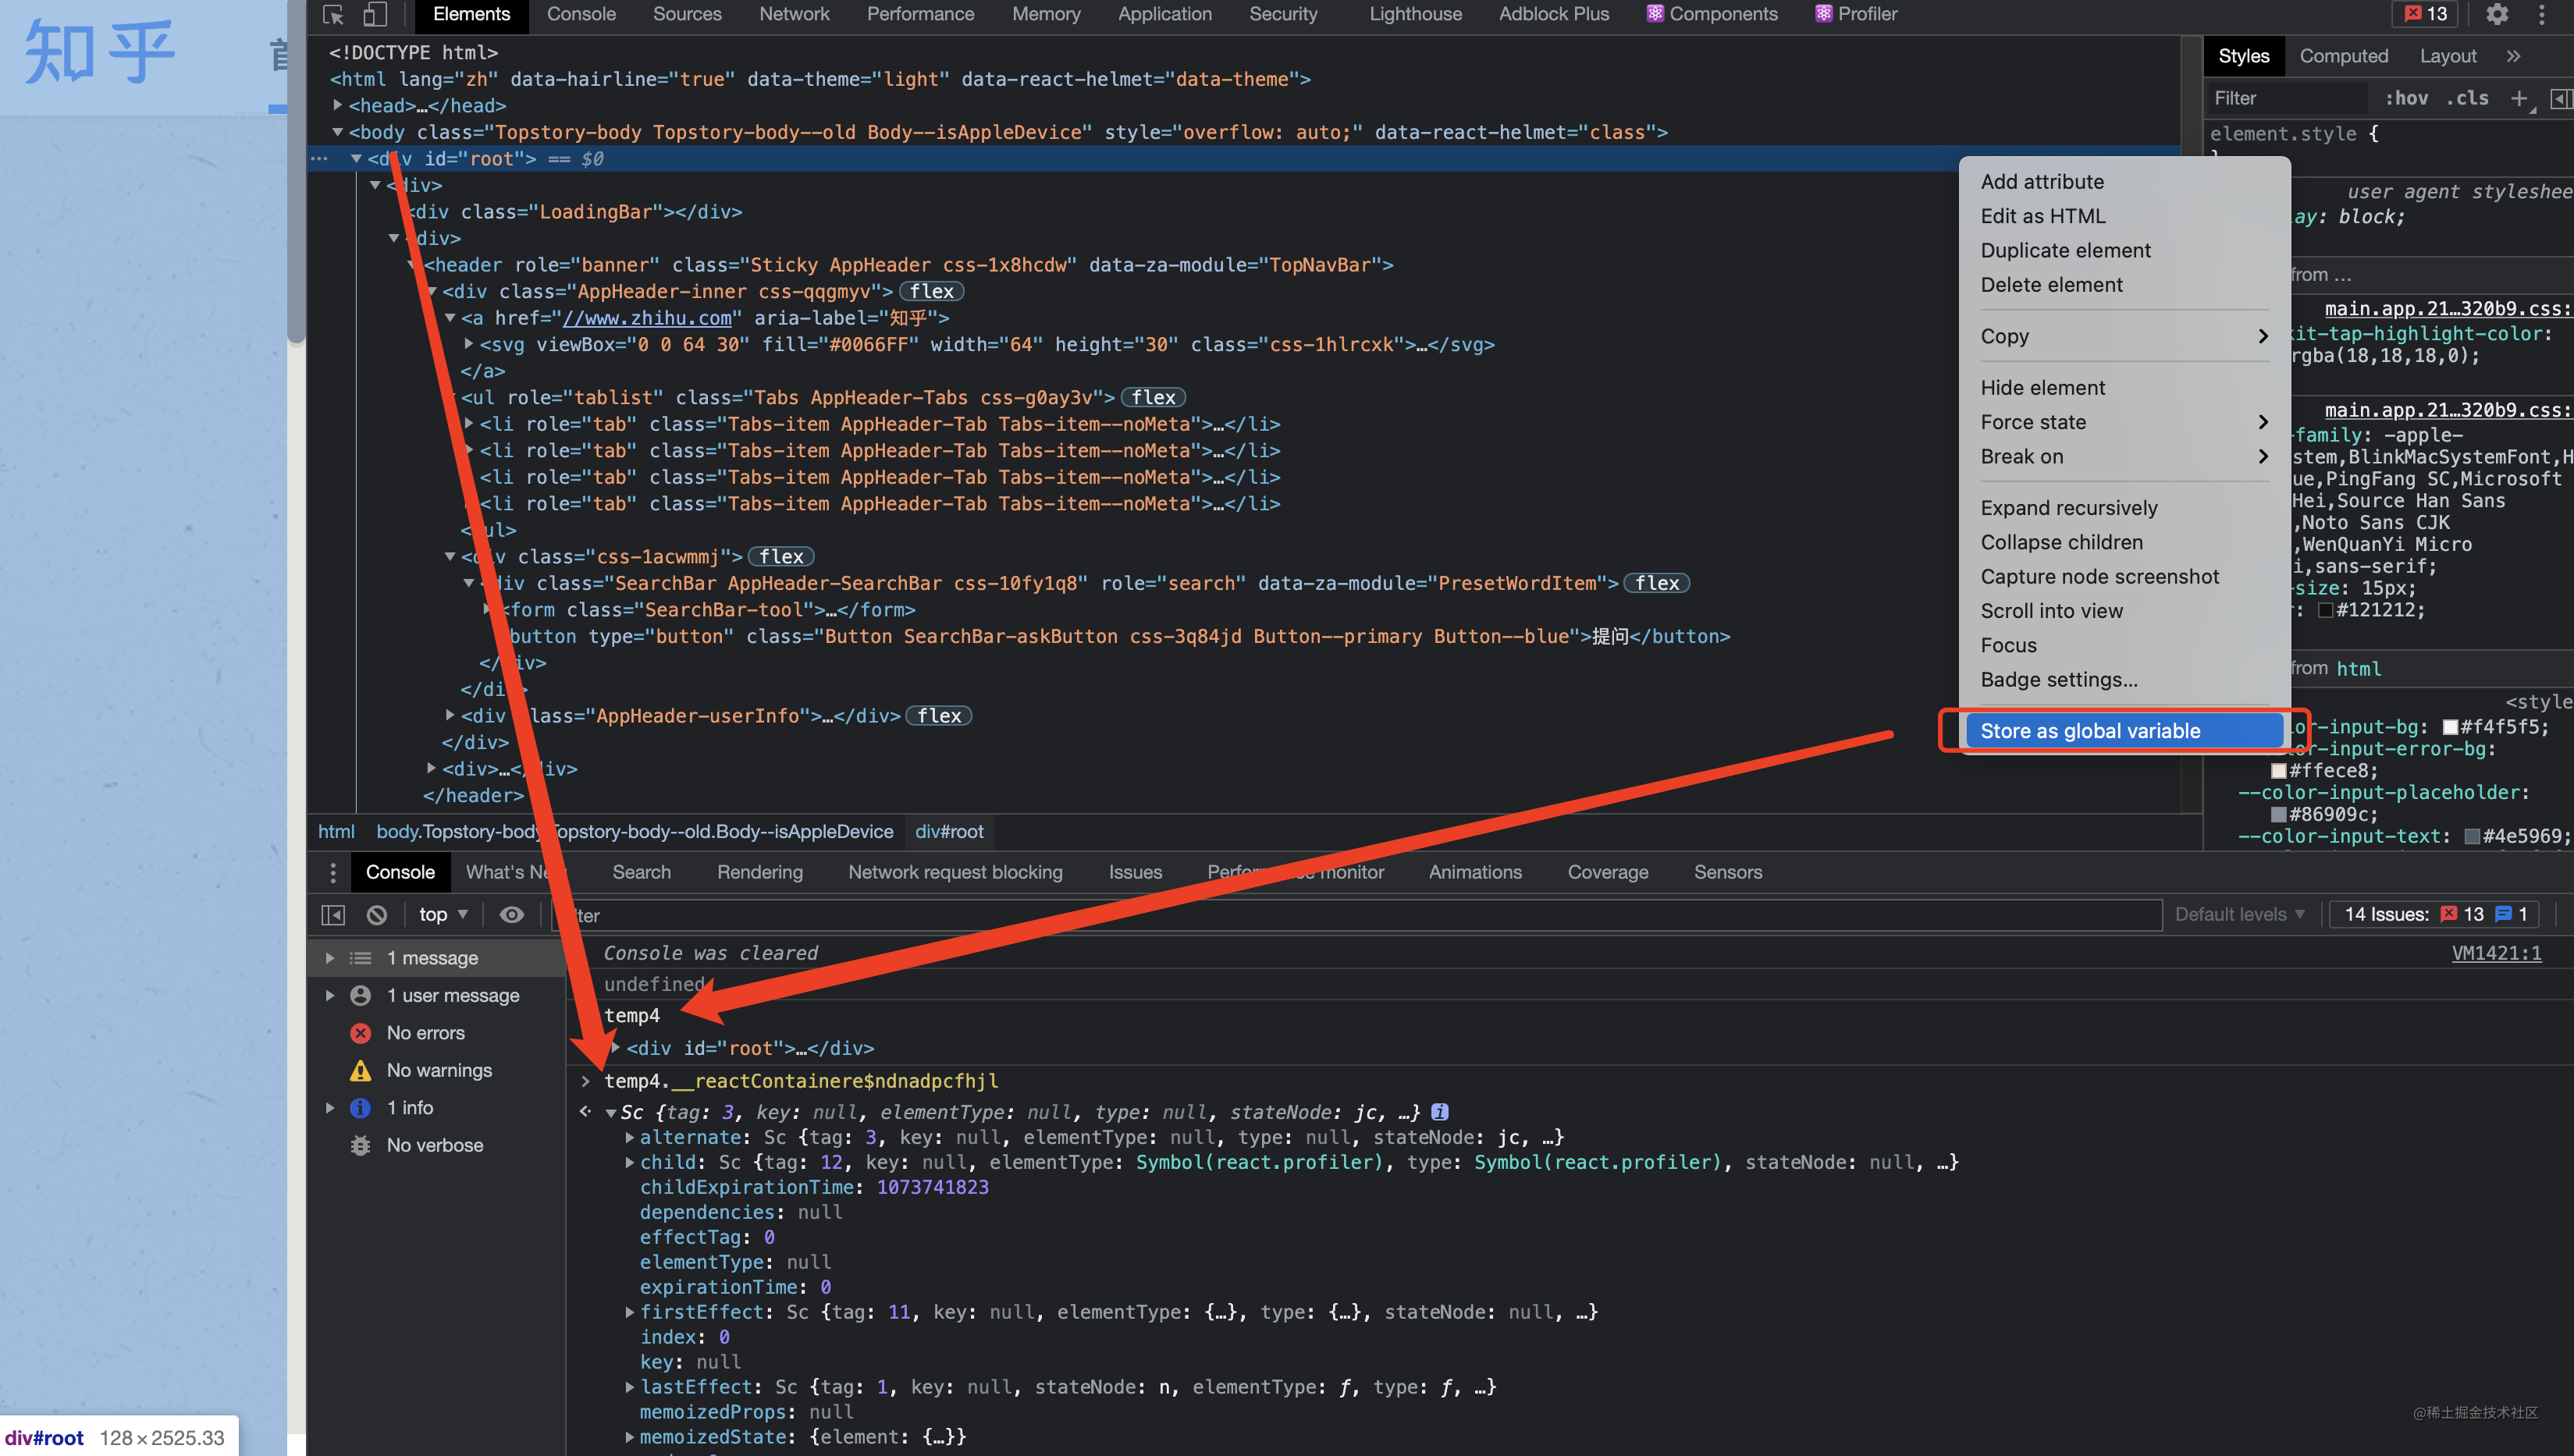This screenshot has height=1456, width=2574.
Task: Expand the 1 user message group
Action: [330, 995]
